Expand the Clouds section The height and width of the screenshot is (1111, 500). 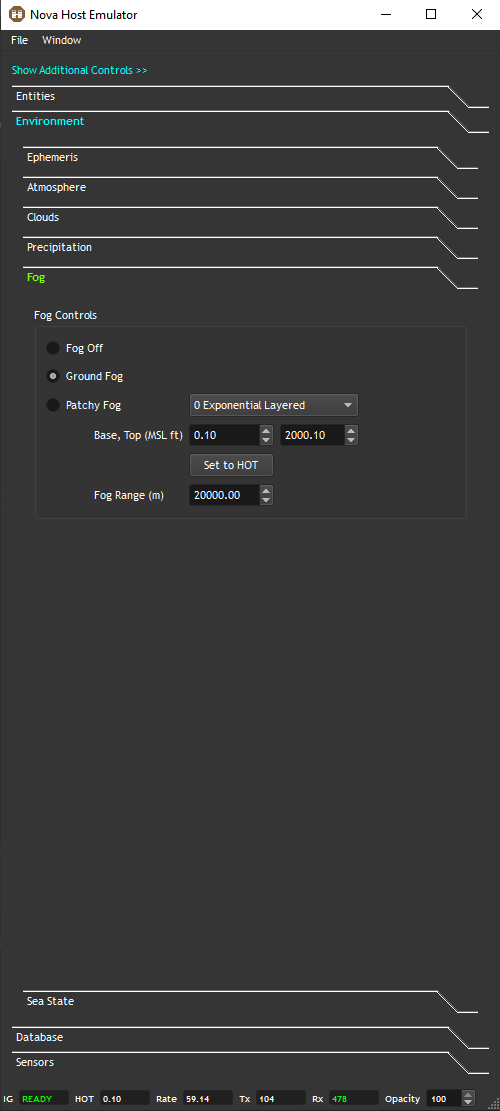coord(43,218)
